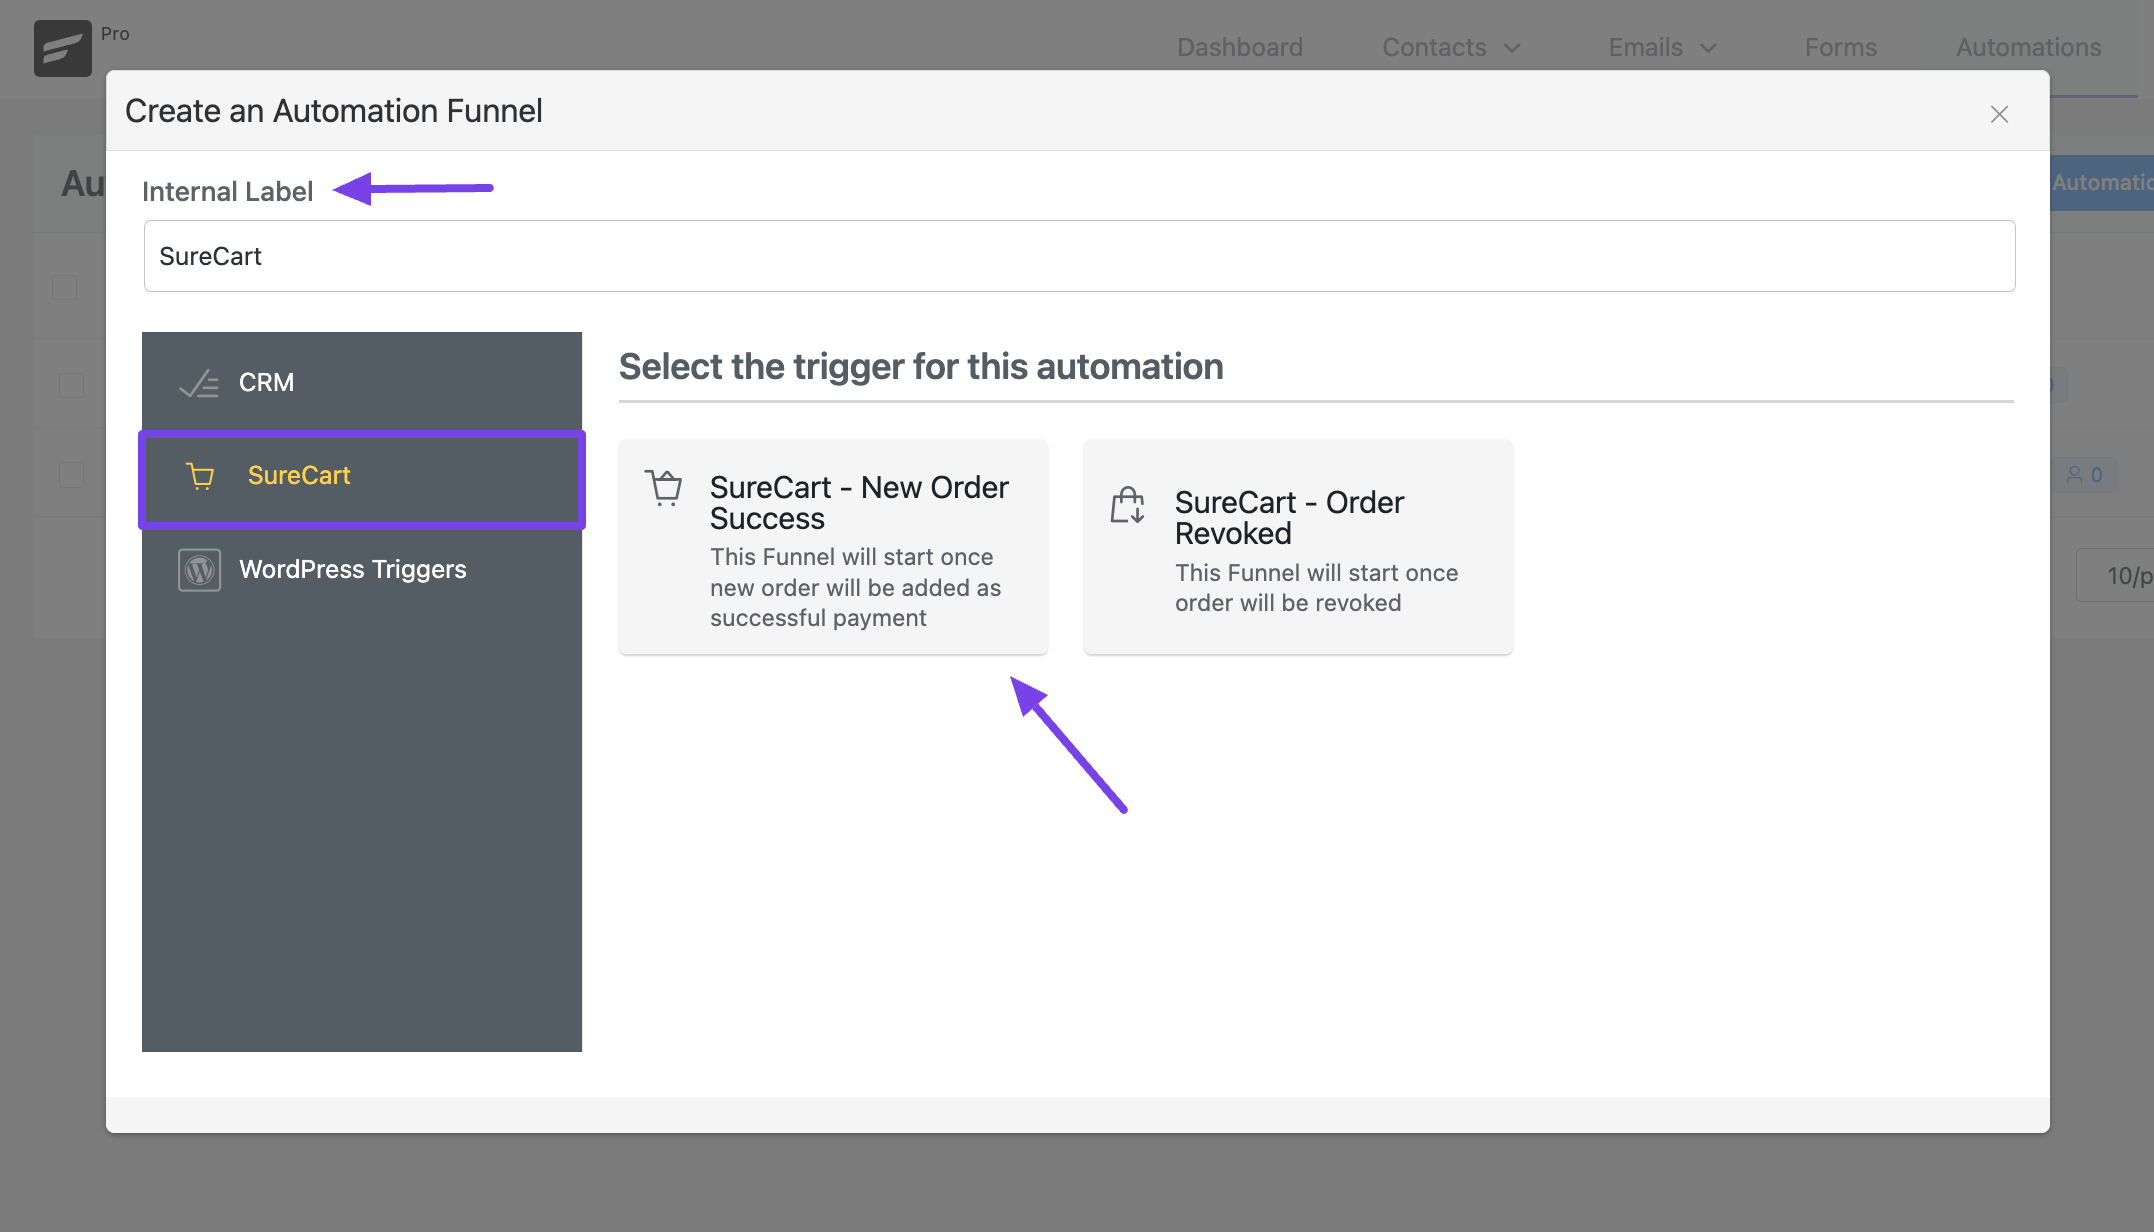Open the Automations menu item
Viewport: 2154px width, 1232px height.
2028,47
